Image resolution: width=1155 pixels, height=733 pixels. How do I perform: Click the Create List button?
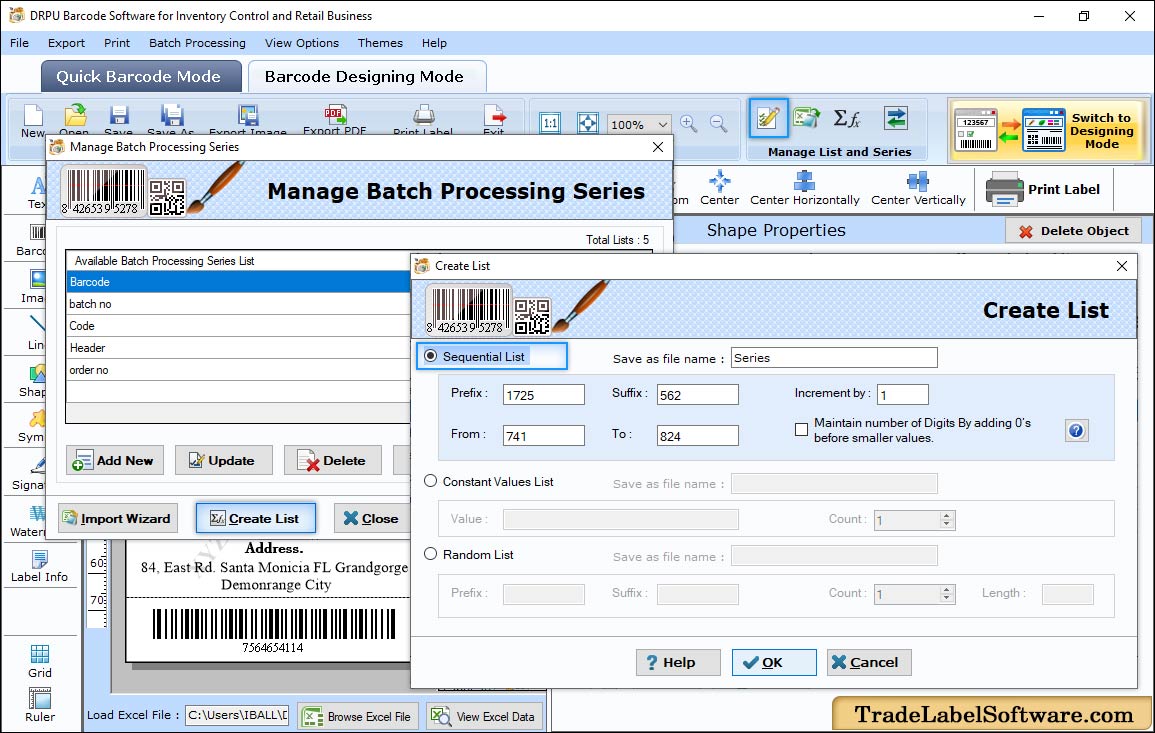coord(256,519)
